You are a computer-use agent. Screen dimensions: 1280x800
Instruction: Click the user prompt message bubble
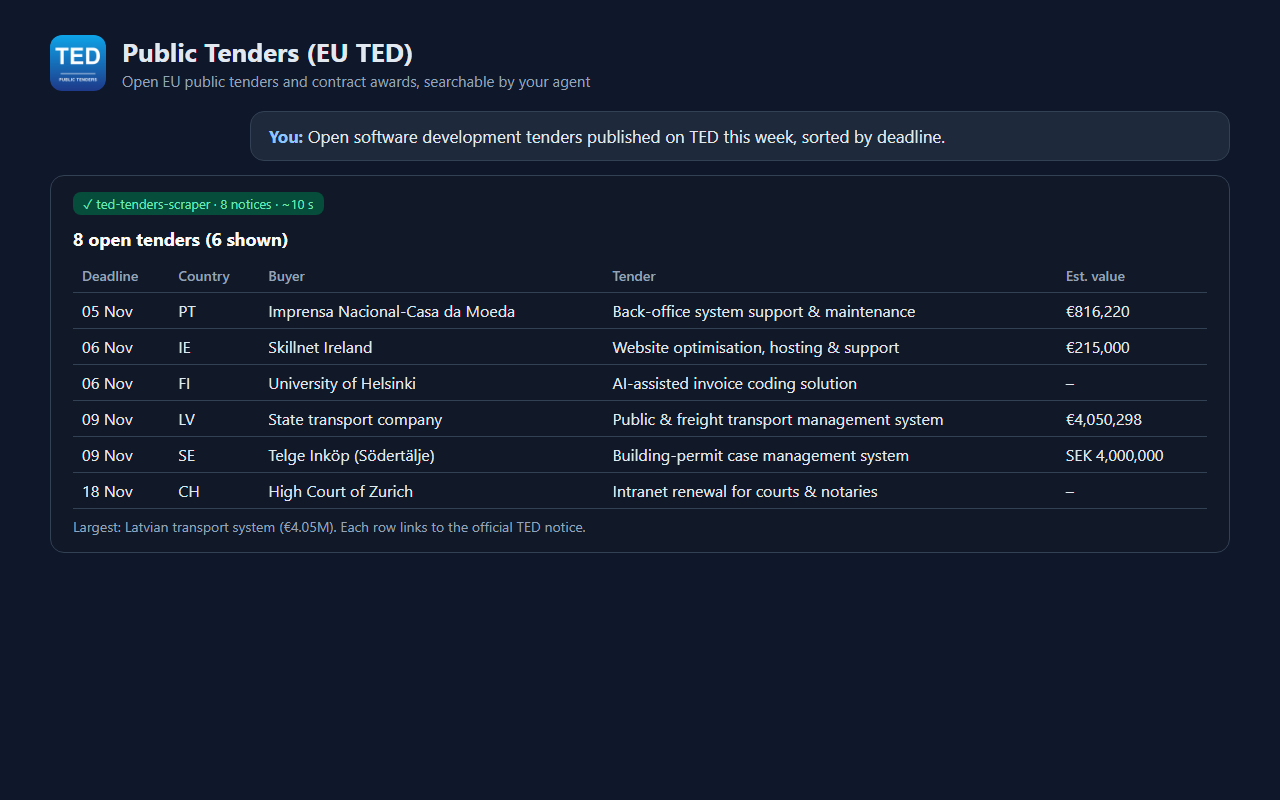pyautogui.click(x=739, y=136)
